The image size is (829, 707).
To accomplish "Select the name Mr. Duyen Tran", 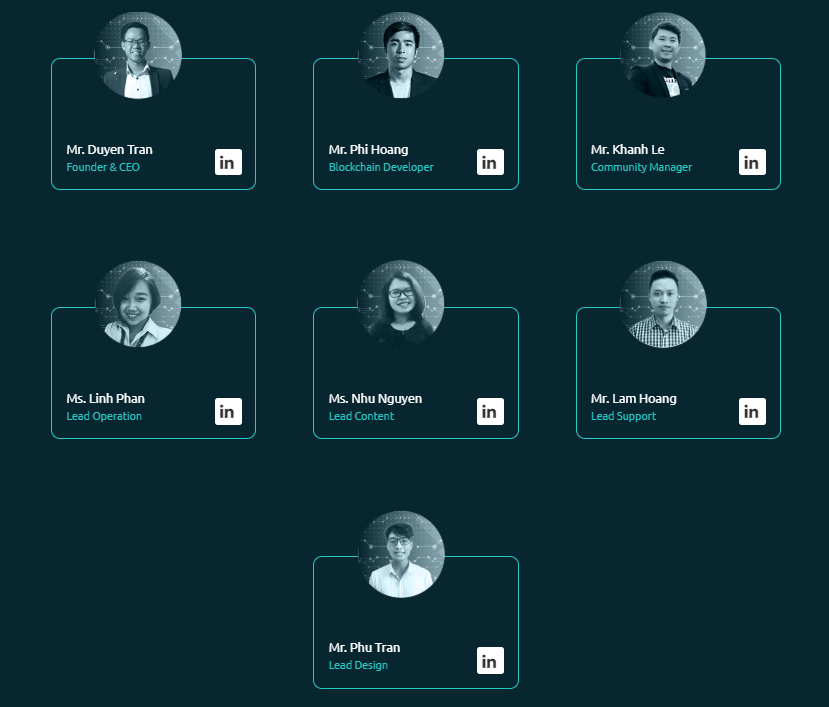I will tap(109, 150).
